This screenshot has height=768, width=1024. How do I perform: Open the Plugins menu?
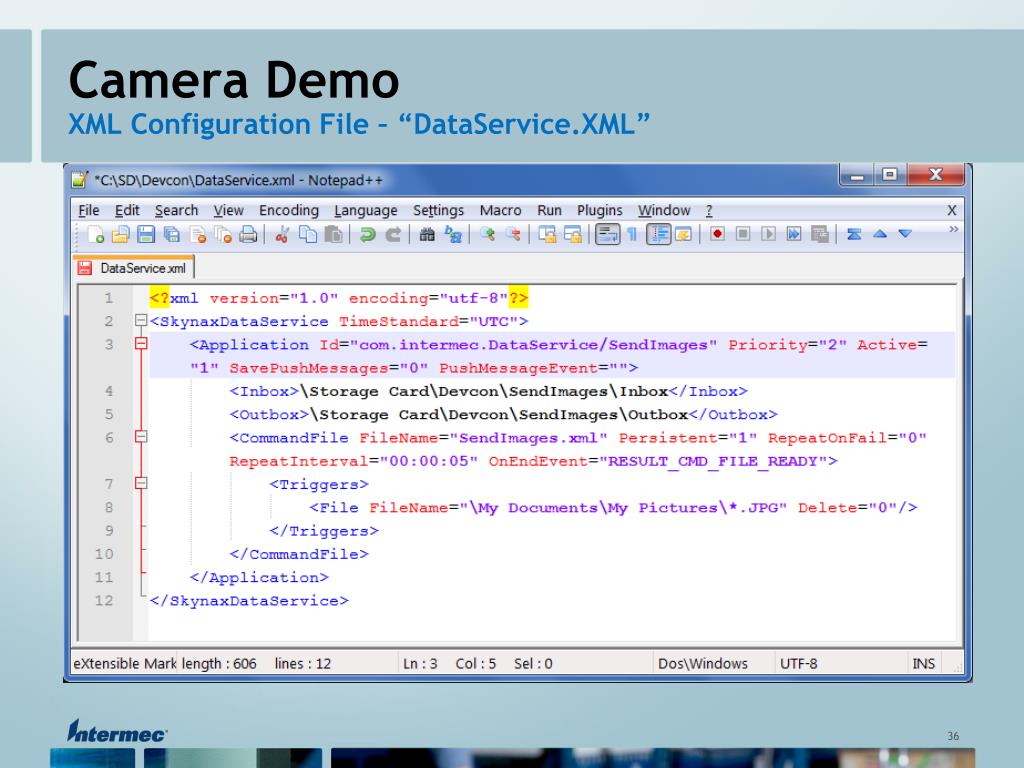click(x=599, y=210)
